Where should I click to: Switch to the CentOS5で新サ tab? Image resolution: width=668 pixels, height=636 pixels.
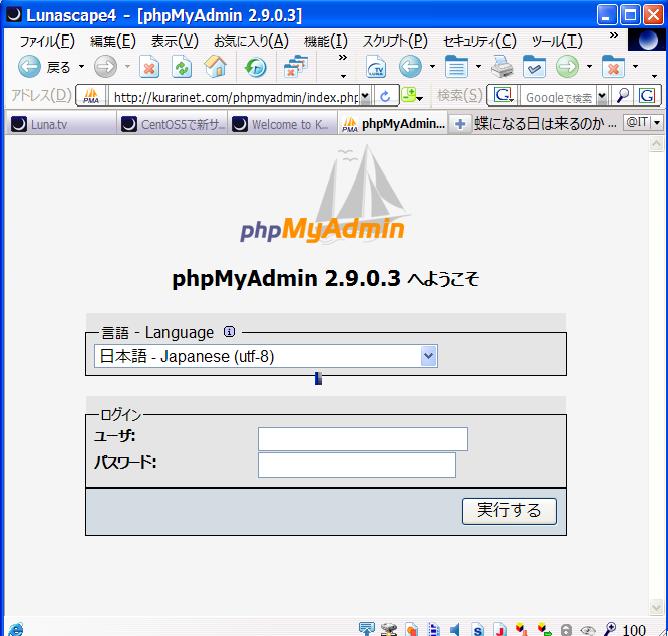click(172, 124)
